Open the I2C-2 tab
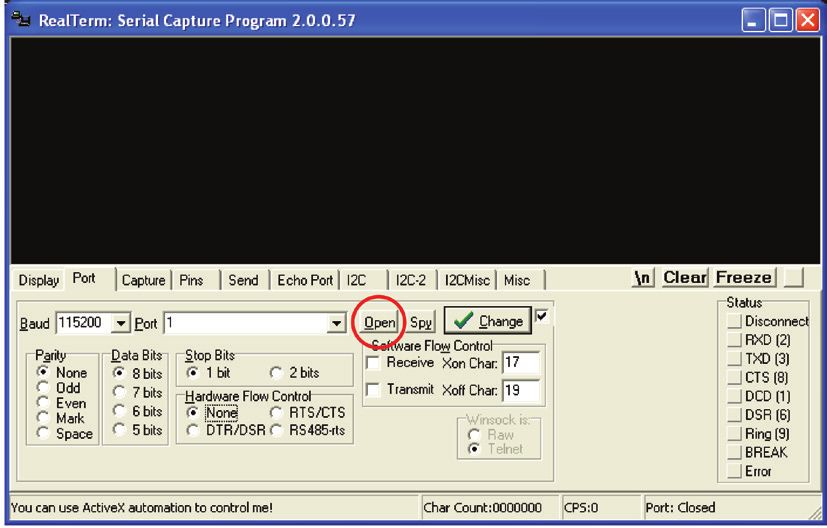 (411, 280)
